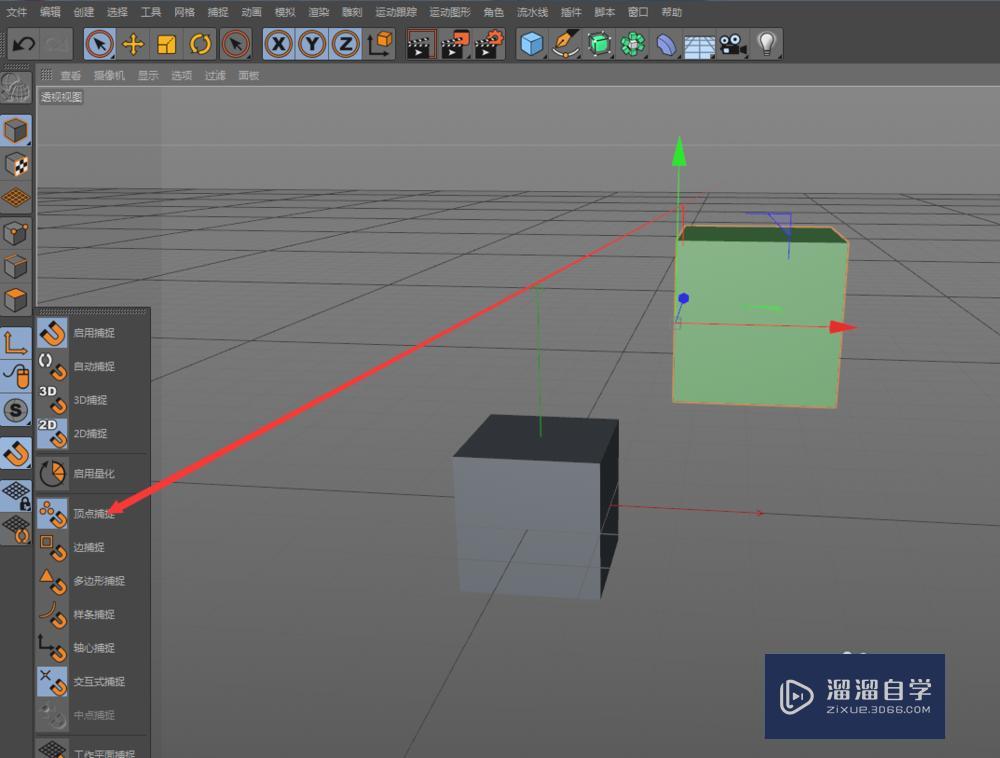Open the blue deformer flyout

point(666,44)
